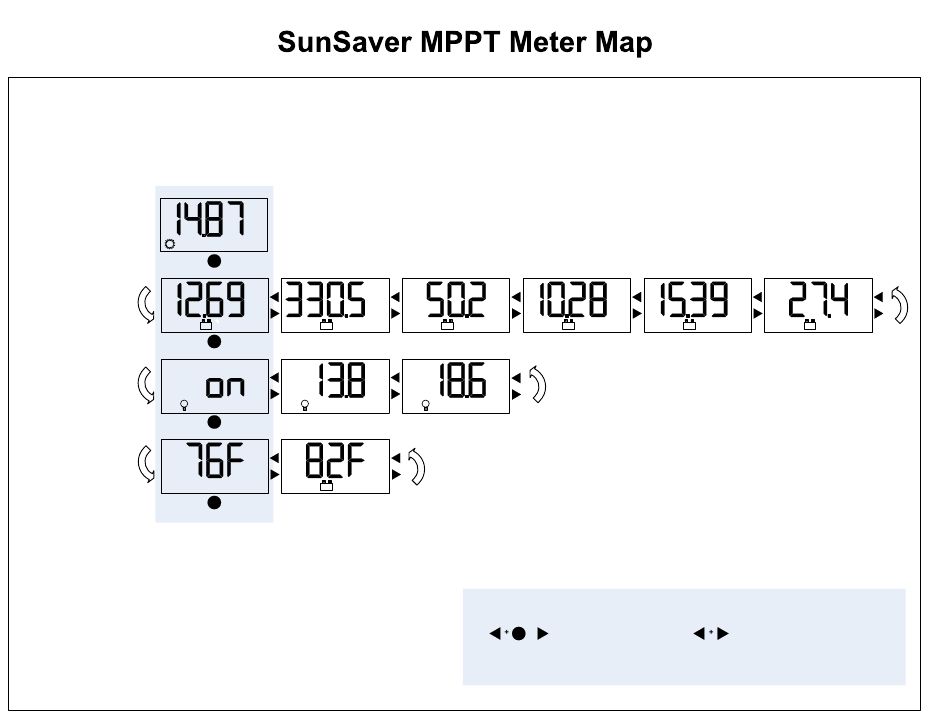Click the load 'on' status display
Image resolution: width=950 pixels, height=721 pixels.
click(214, 387)
